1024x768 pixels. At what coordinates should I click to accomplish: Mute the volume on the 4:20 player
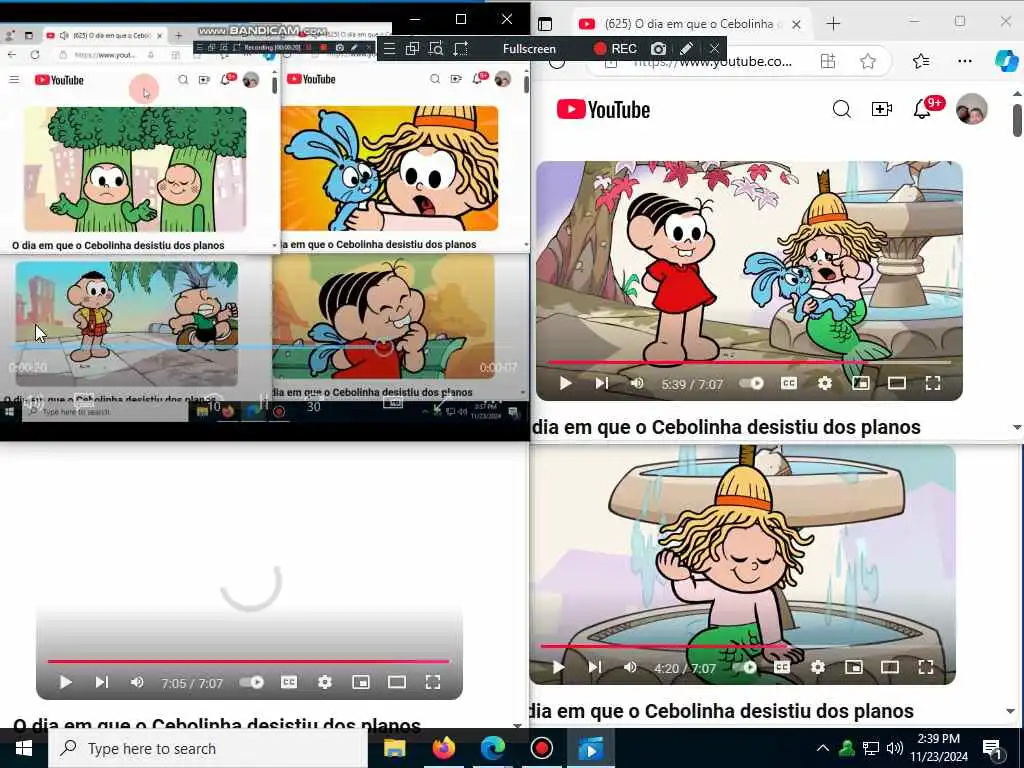point(630,667)
